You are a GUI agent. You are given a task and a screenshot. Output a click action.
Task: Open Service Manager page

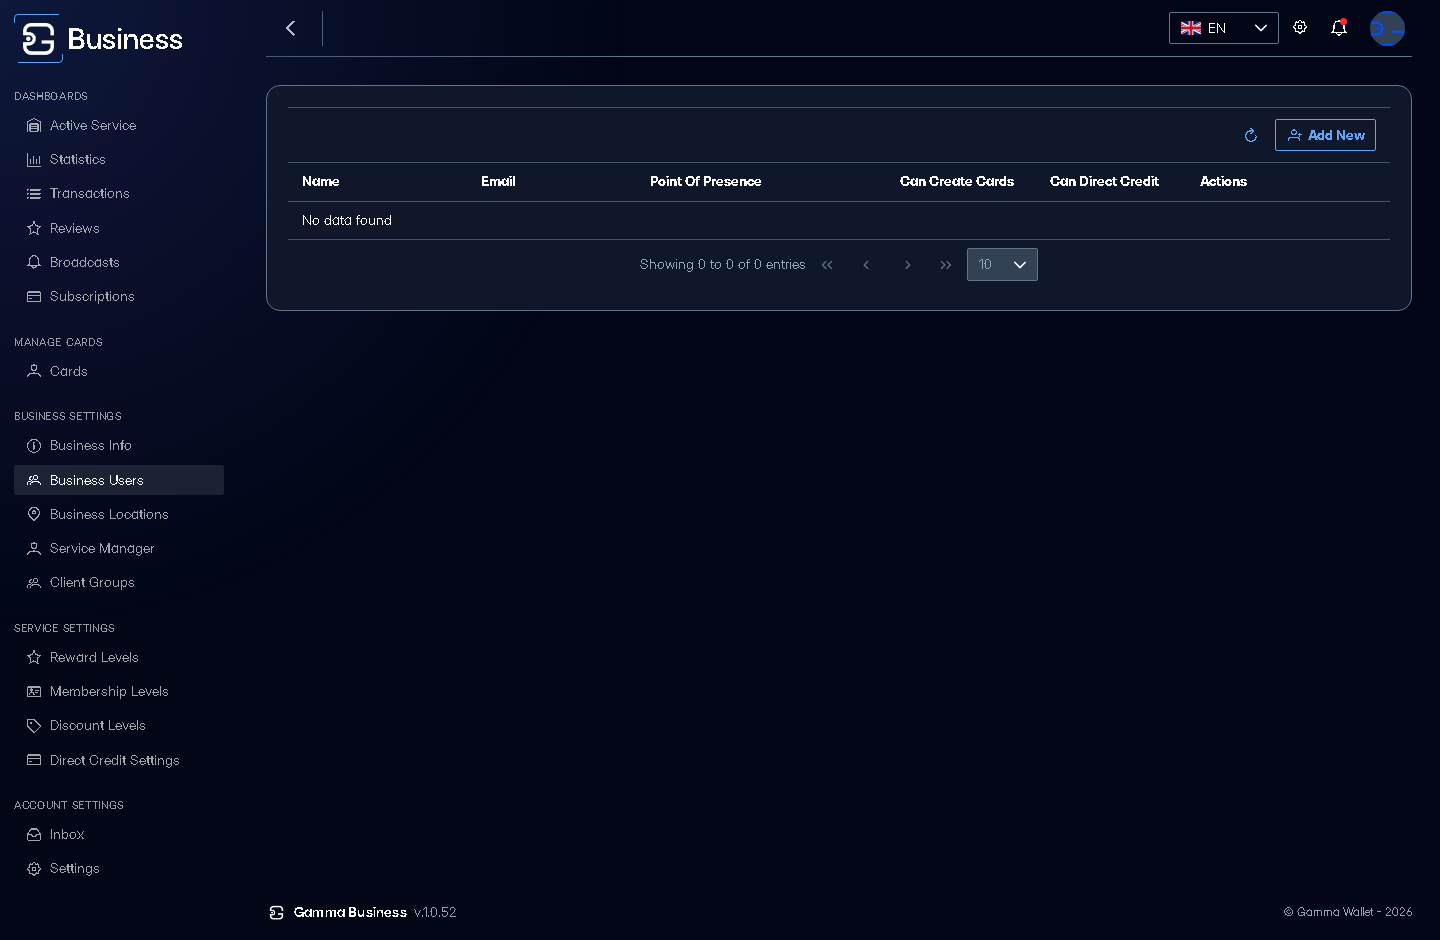coord(119,548)
